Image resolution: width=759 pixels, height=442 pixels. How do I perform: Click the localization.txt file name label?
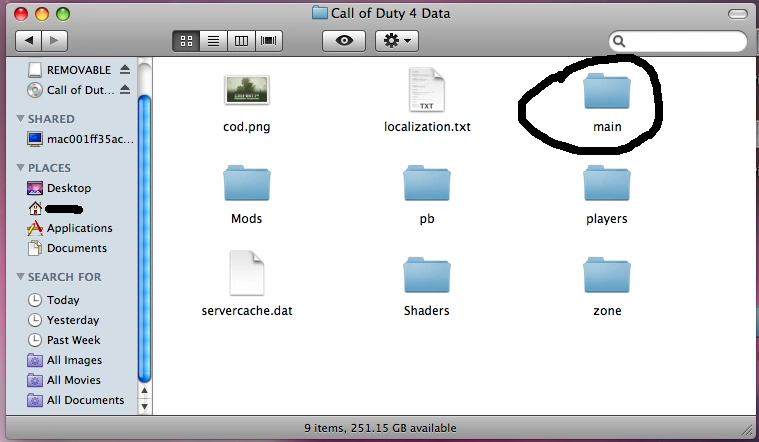pyautogui.click(x=427, y=127)
